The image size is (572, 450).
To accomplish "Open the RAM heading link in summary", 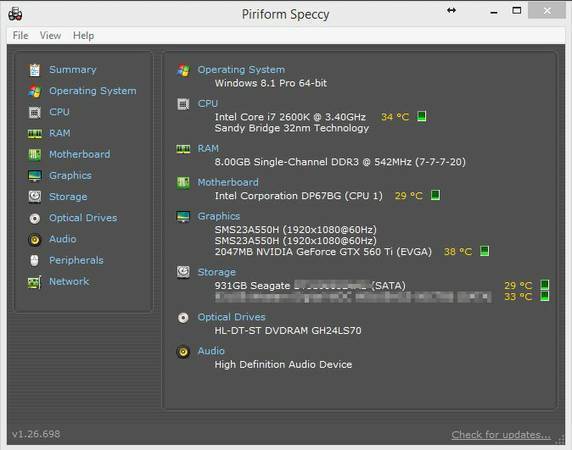I will pos(208,149).
